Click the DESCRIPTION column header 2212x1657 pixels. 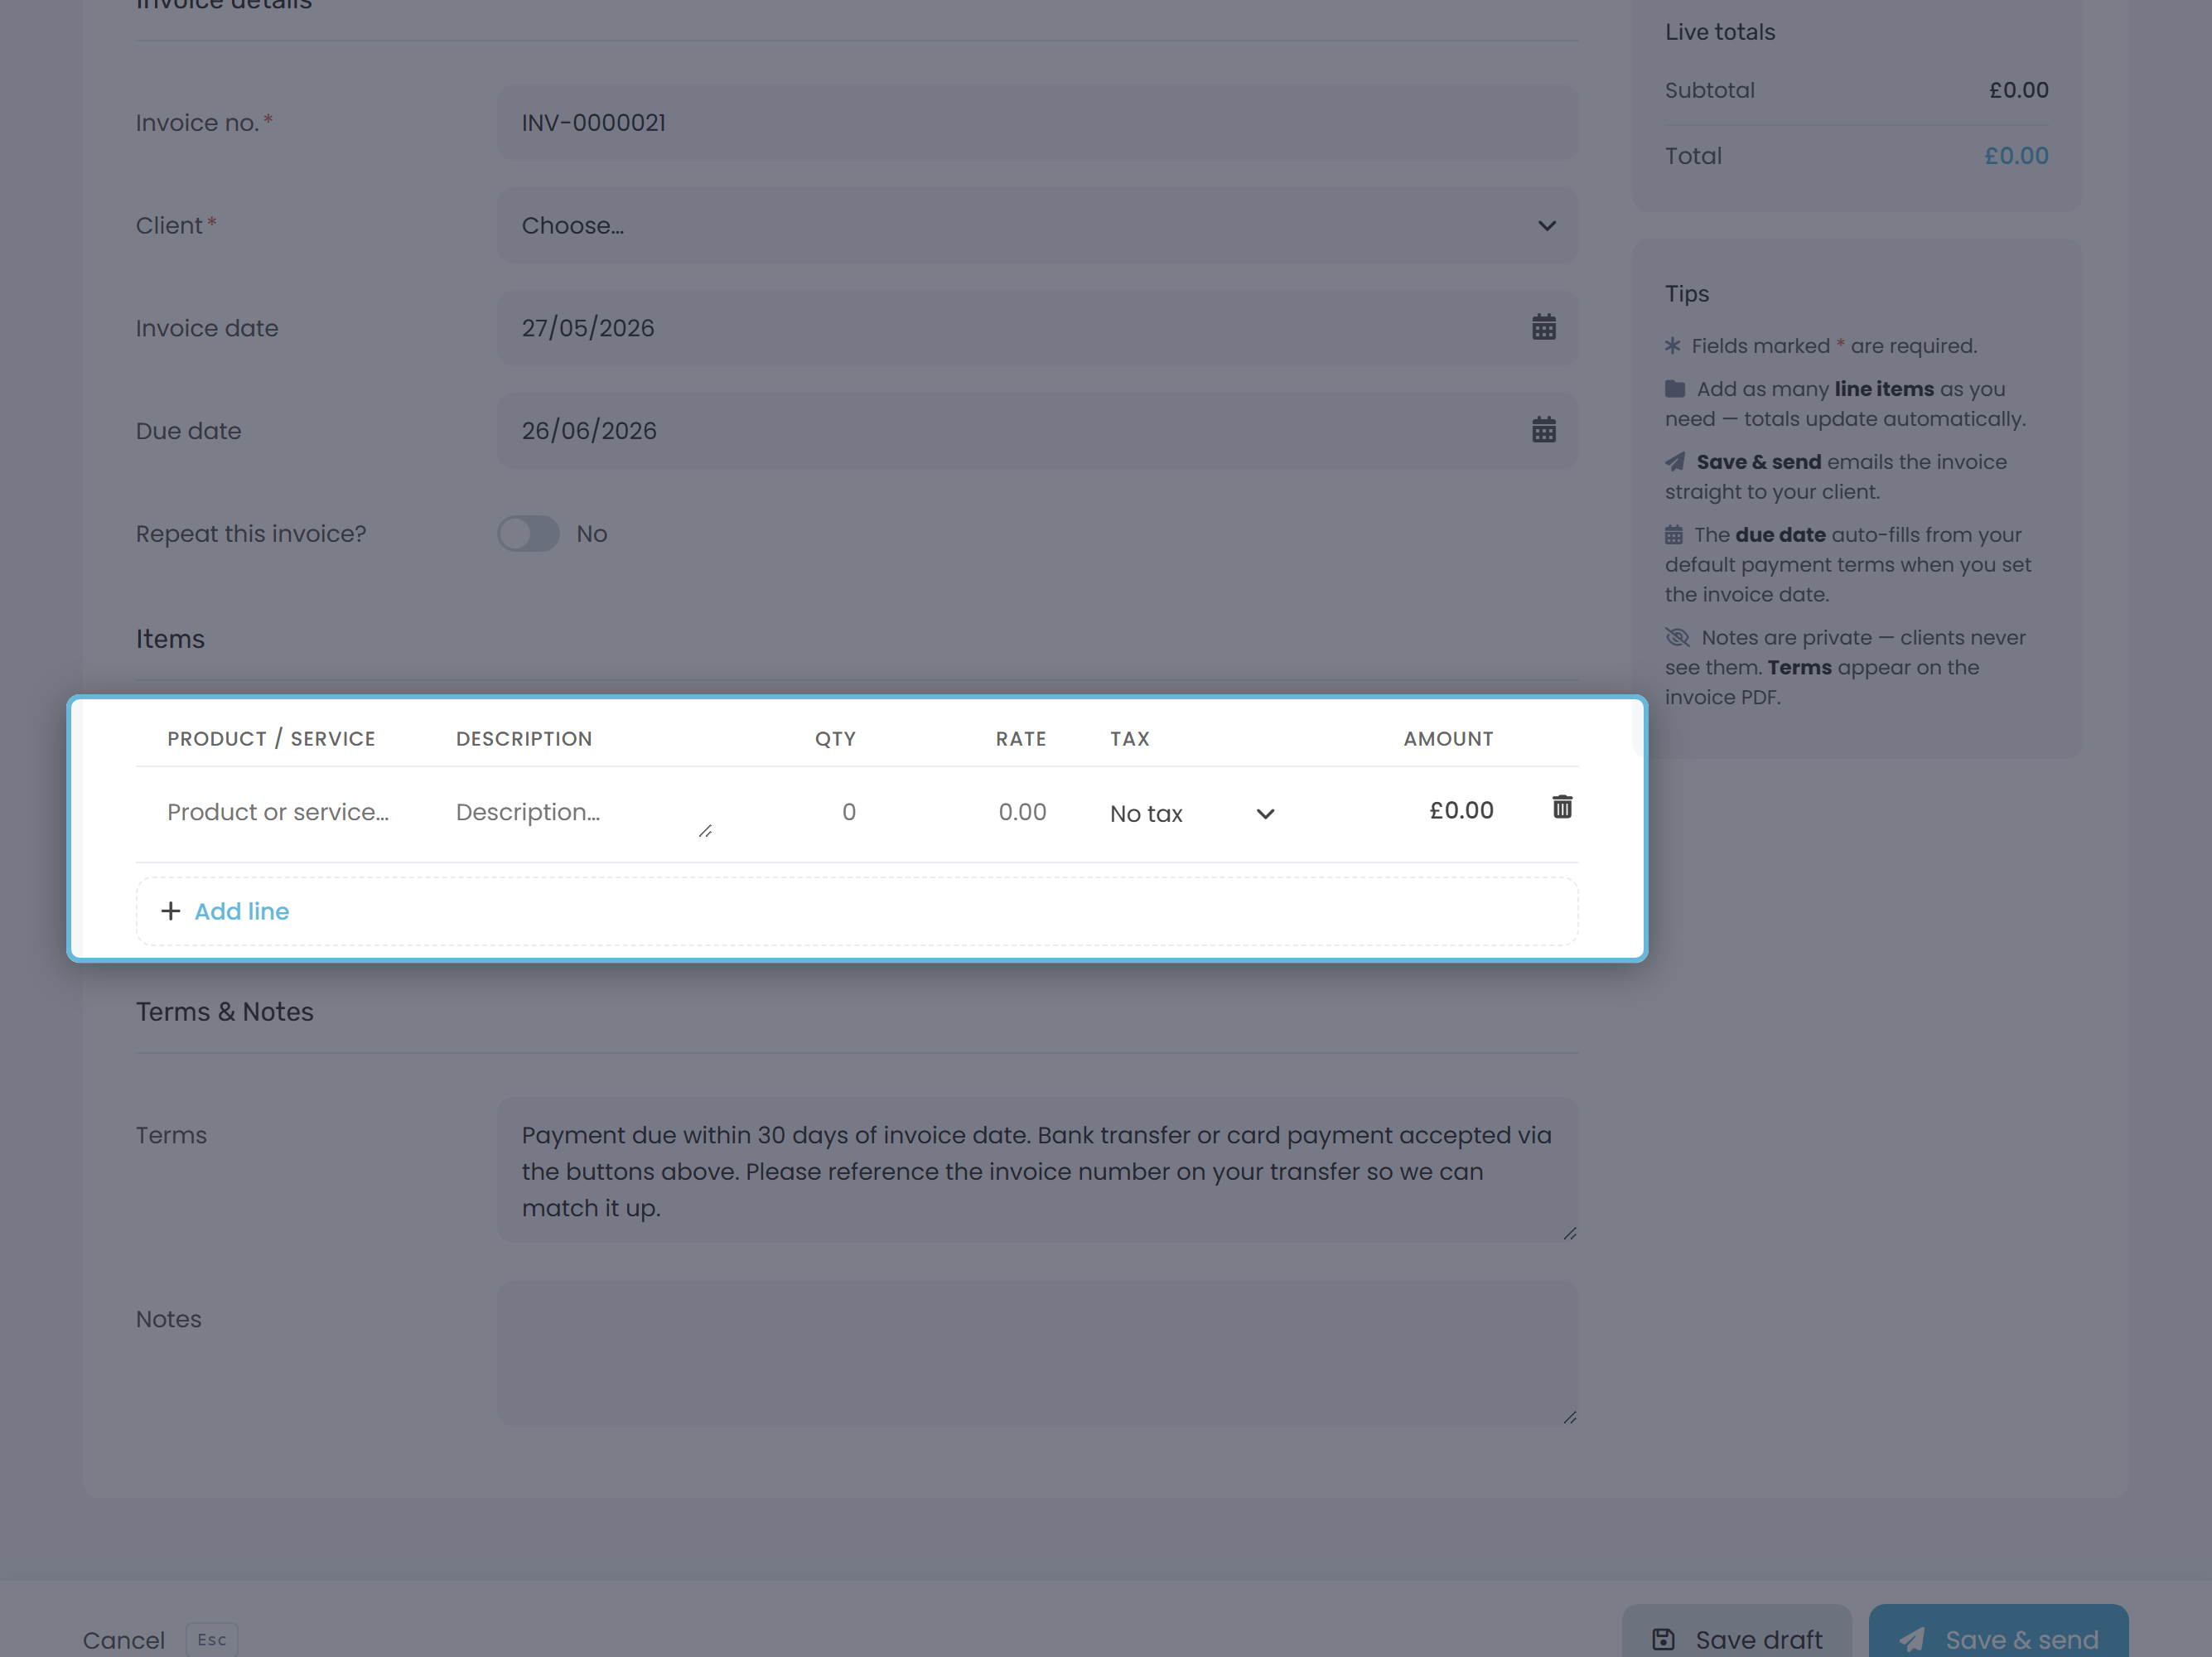524,739
